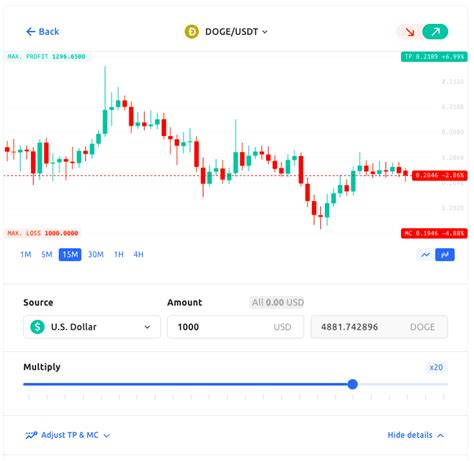Click the back arrow icon
Screen dimensions: 474x461
[30, 32]
